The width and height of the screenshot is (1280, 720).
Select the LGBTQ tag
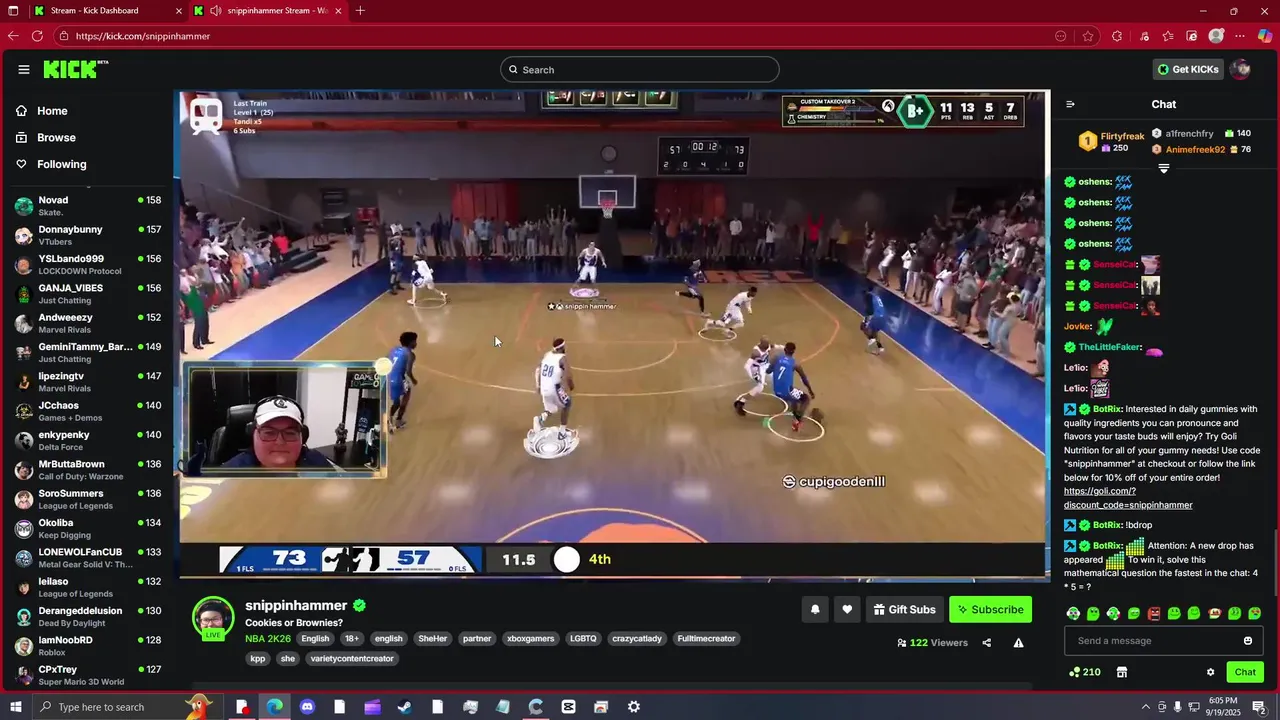pyautogui.click(x=583, y=638)
